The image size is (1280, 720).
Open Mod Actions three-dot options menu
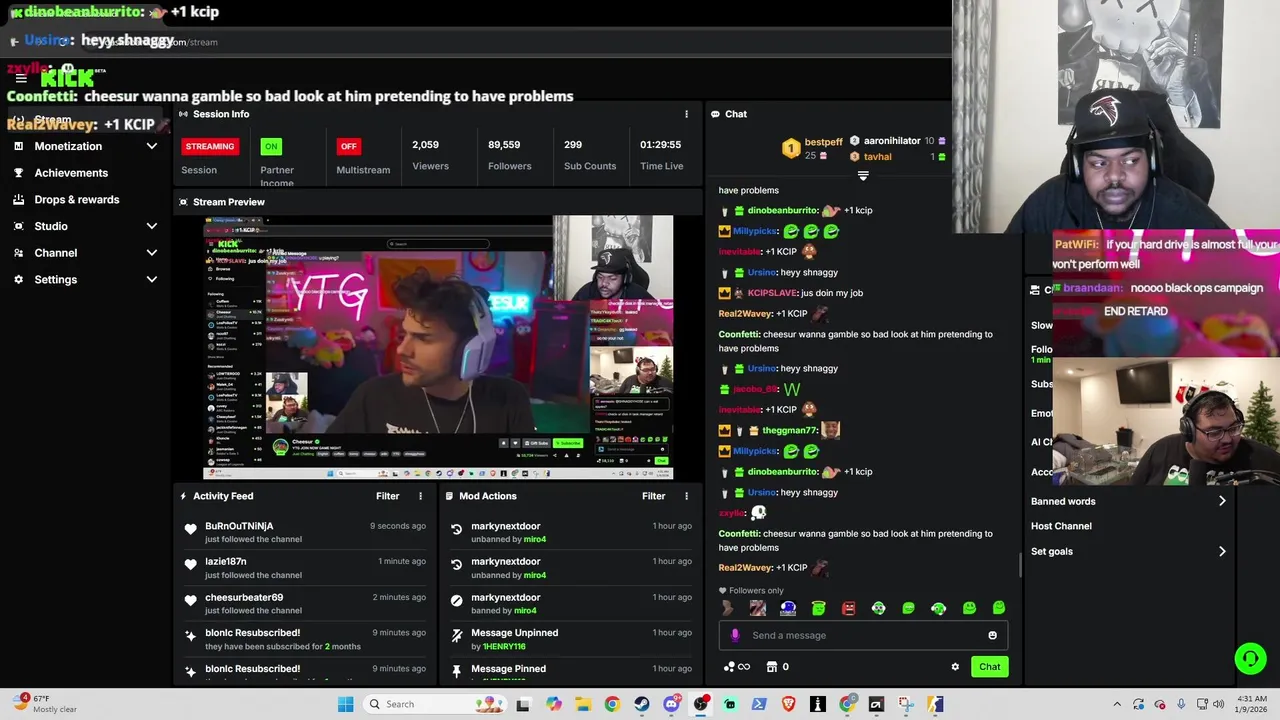686,496
